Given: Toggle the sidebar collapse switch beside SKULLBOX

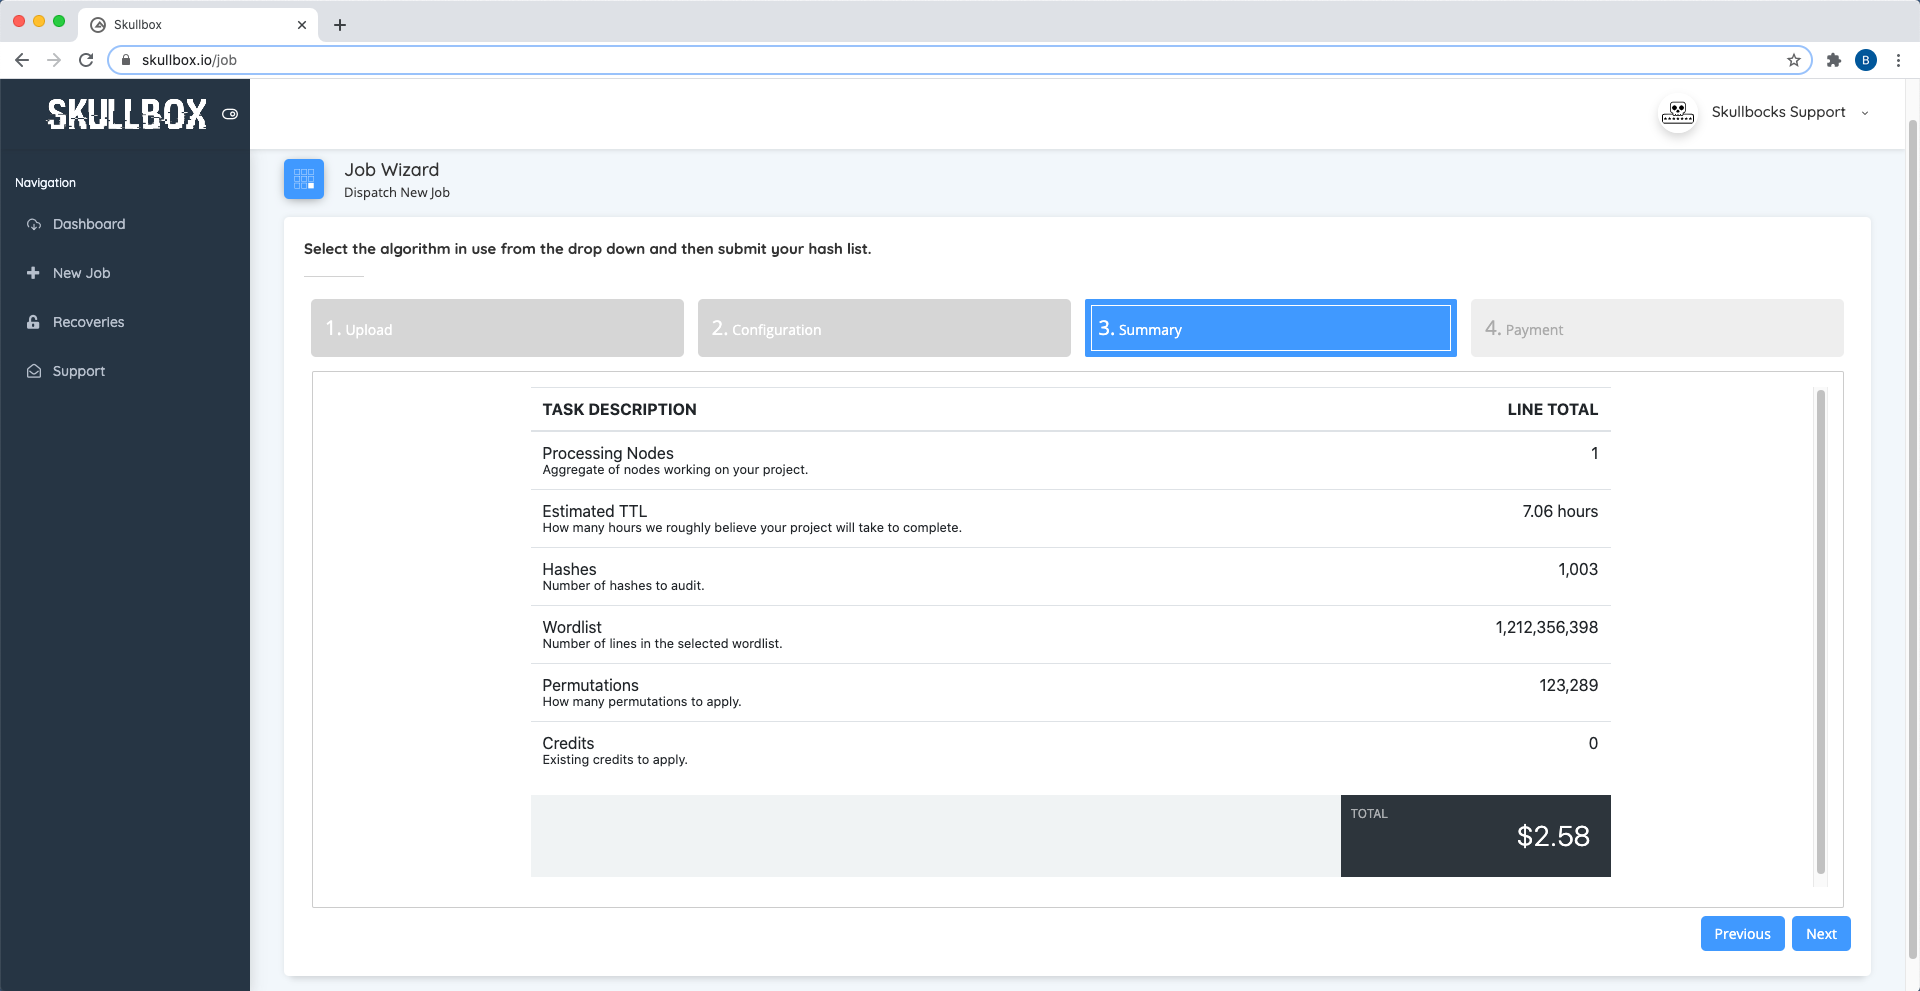Looking at the screenshot, I should [230, 114].
